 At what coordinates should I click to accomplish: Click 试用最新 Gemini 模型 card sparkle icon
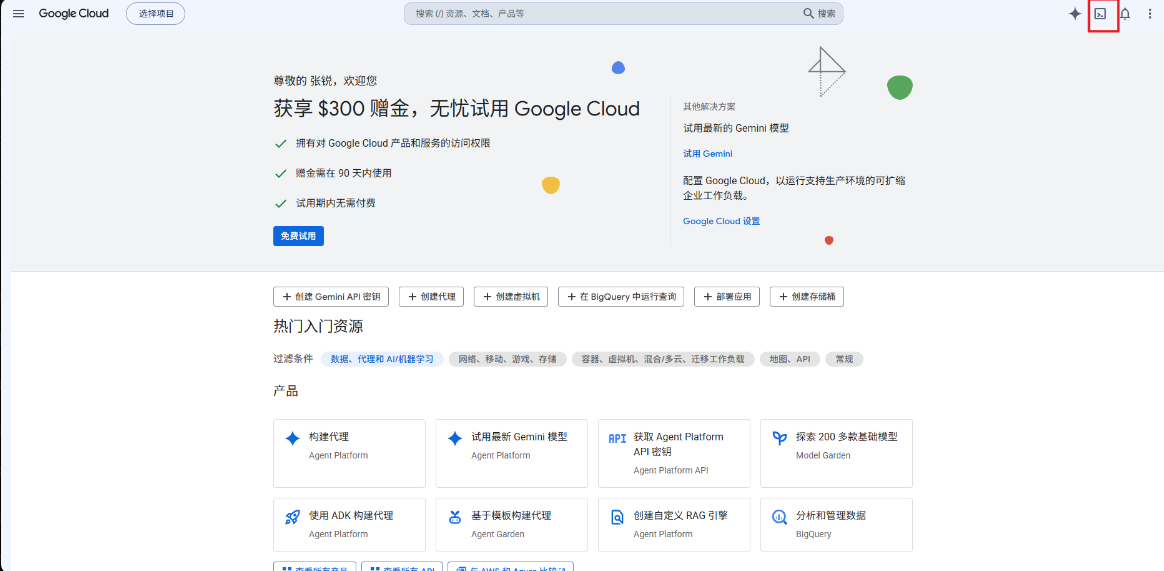point(455,439)
